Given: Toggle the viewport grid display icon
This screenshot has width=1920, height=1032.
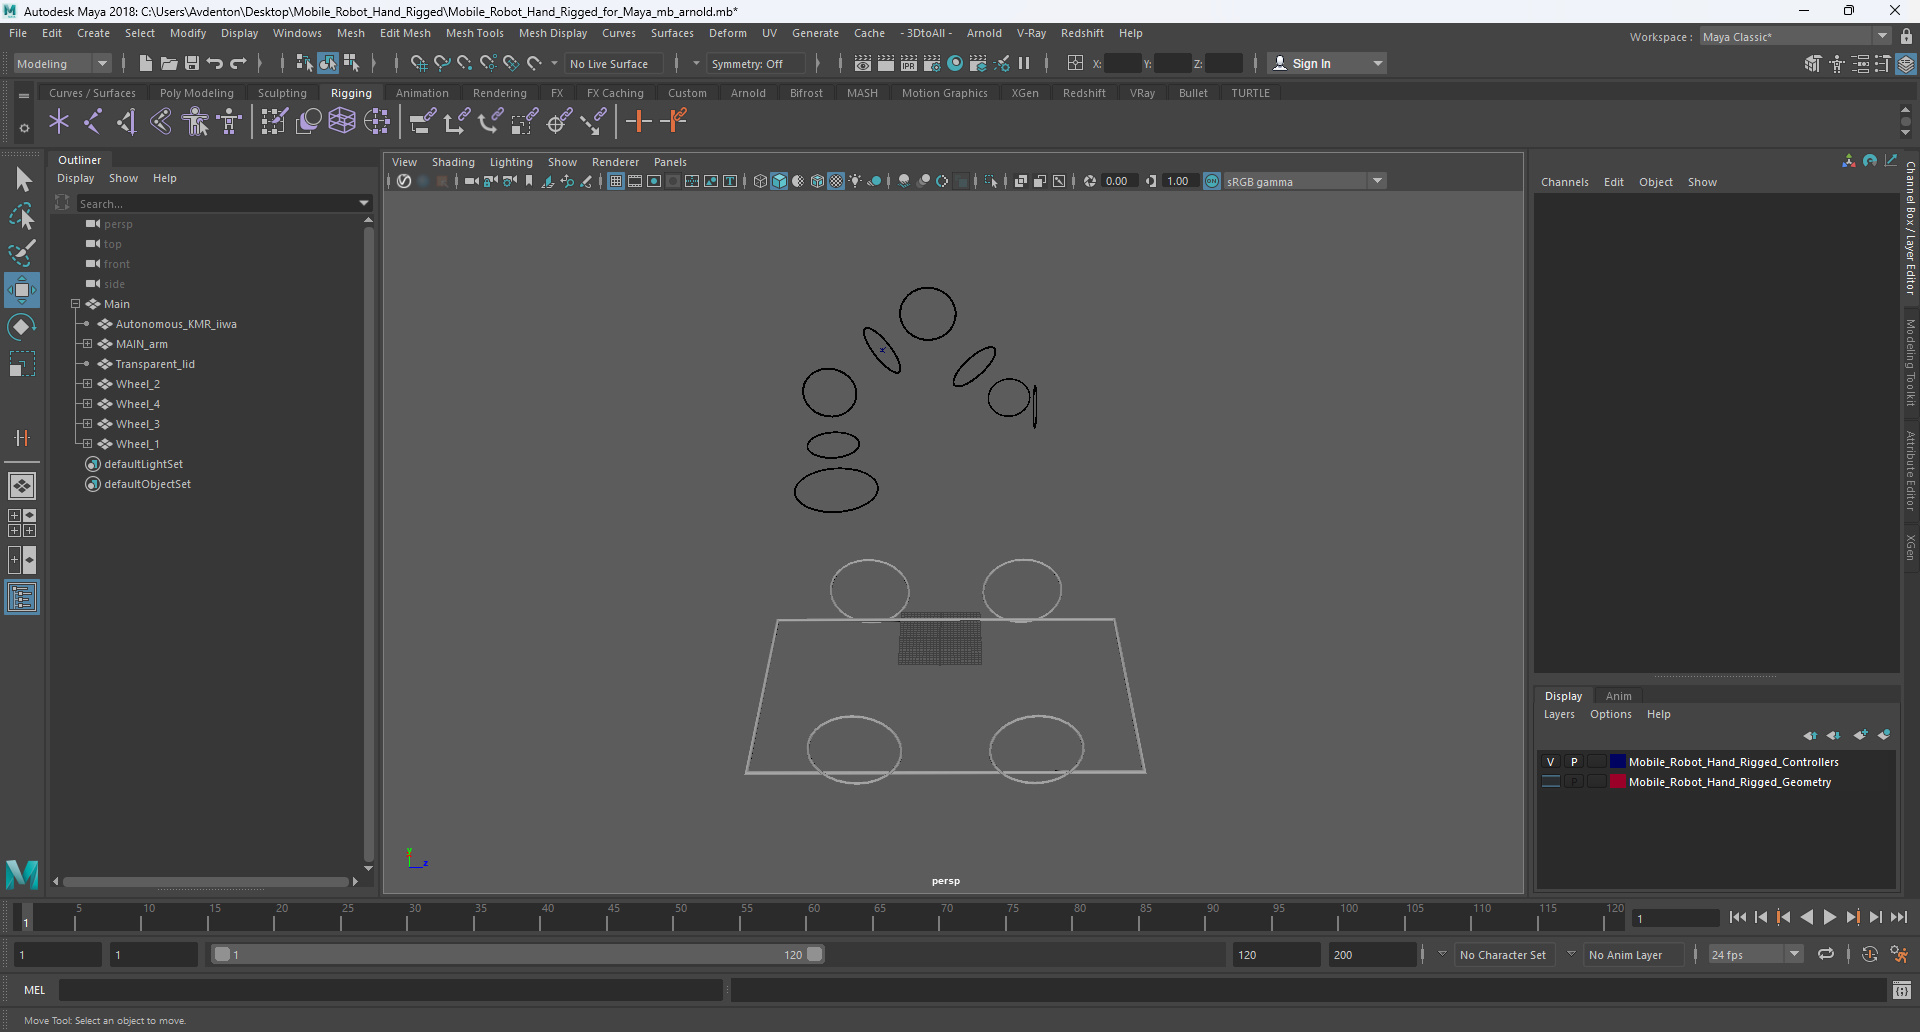Looking at the screenshot, I should click(x=616, y=181).
